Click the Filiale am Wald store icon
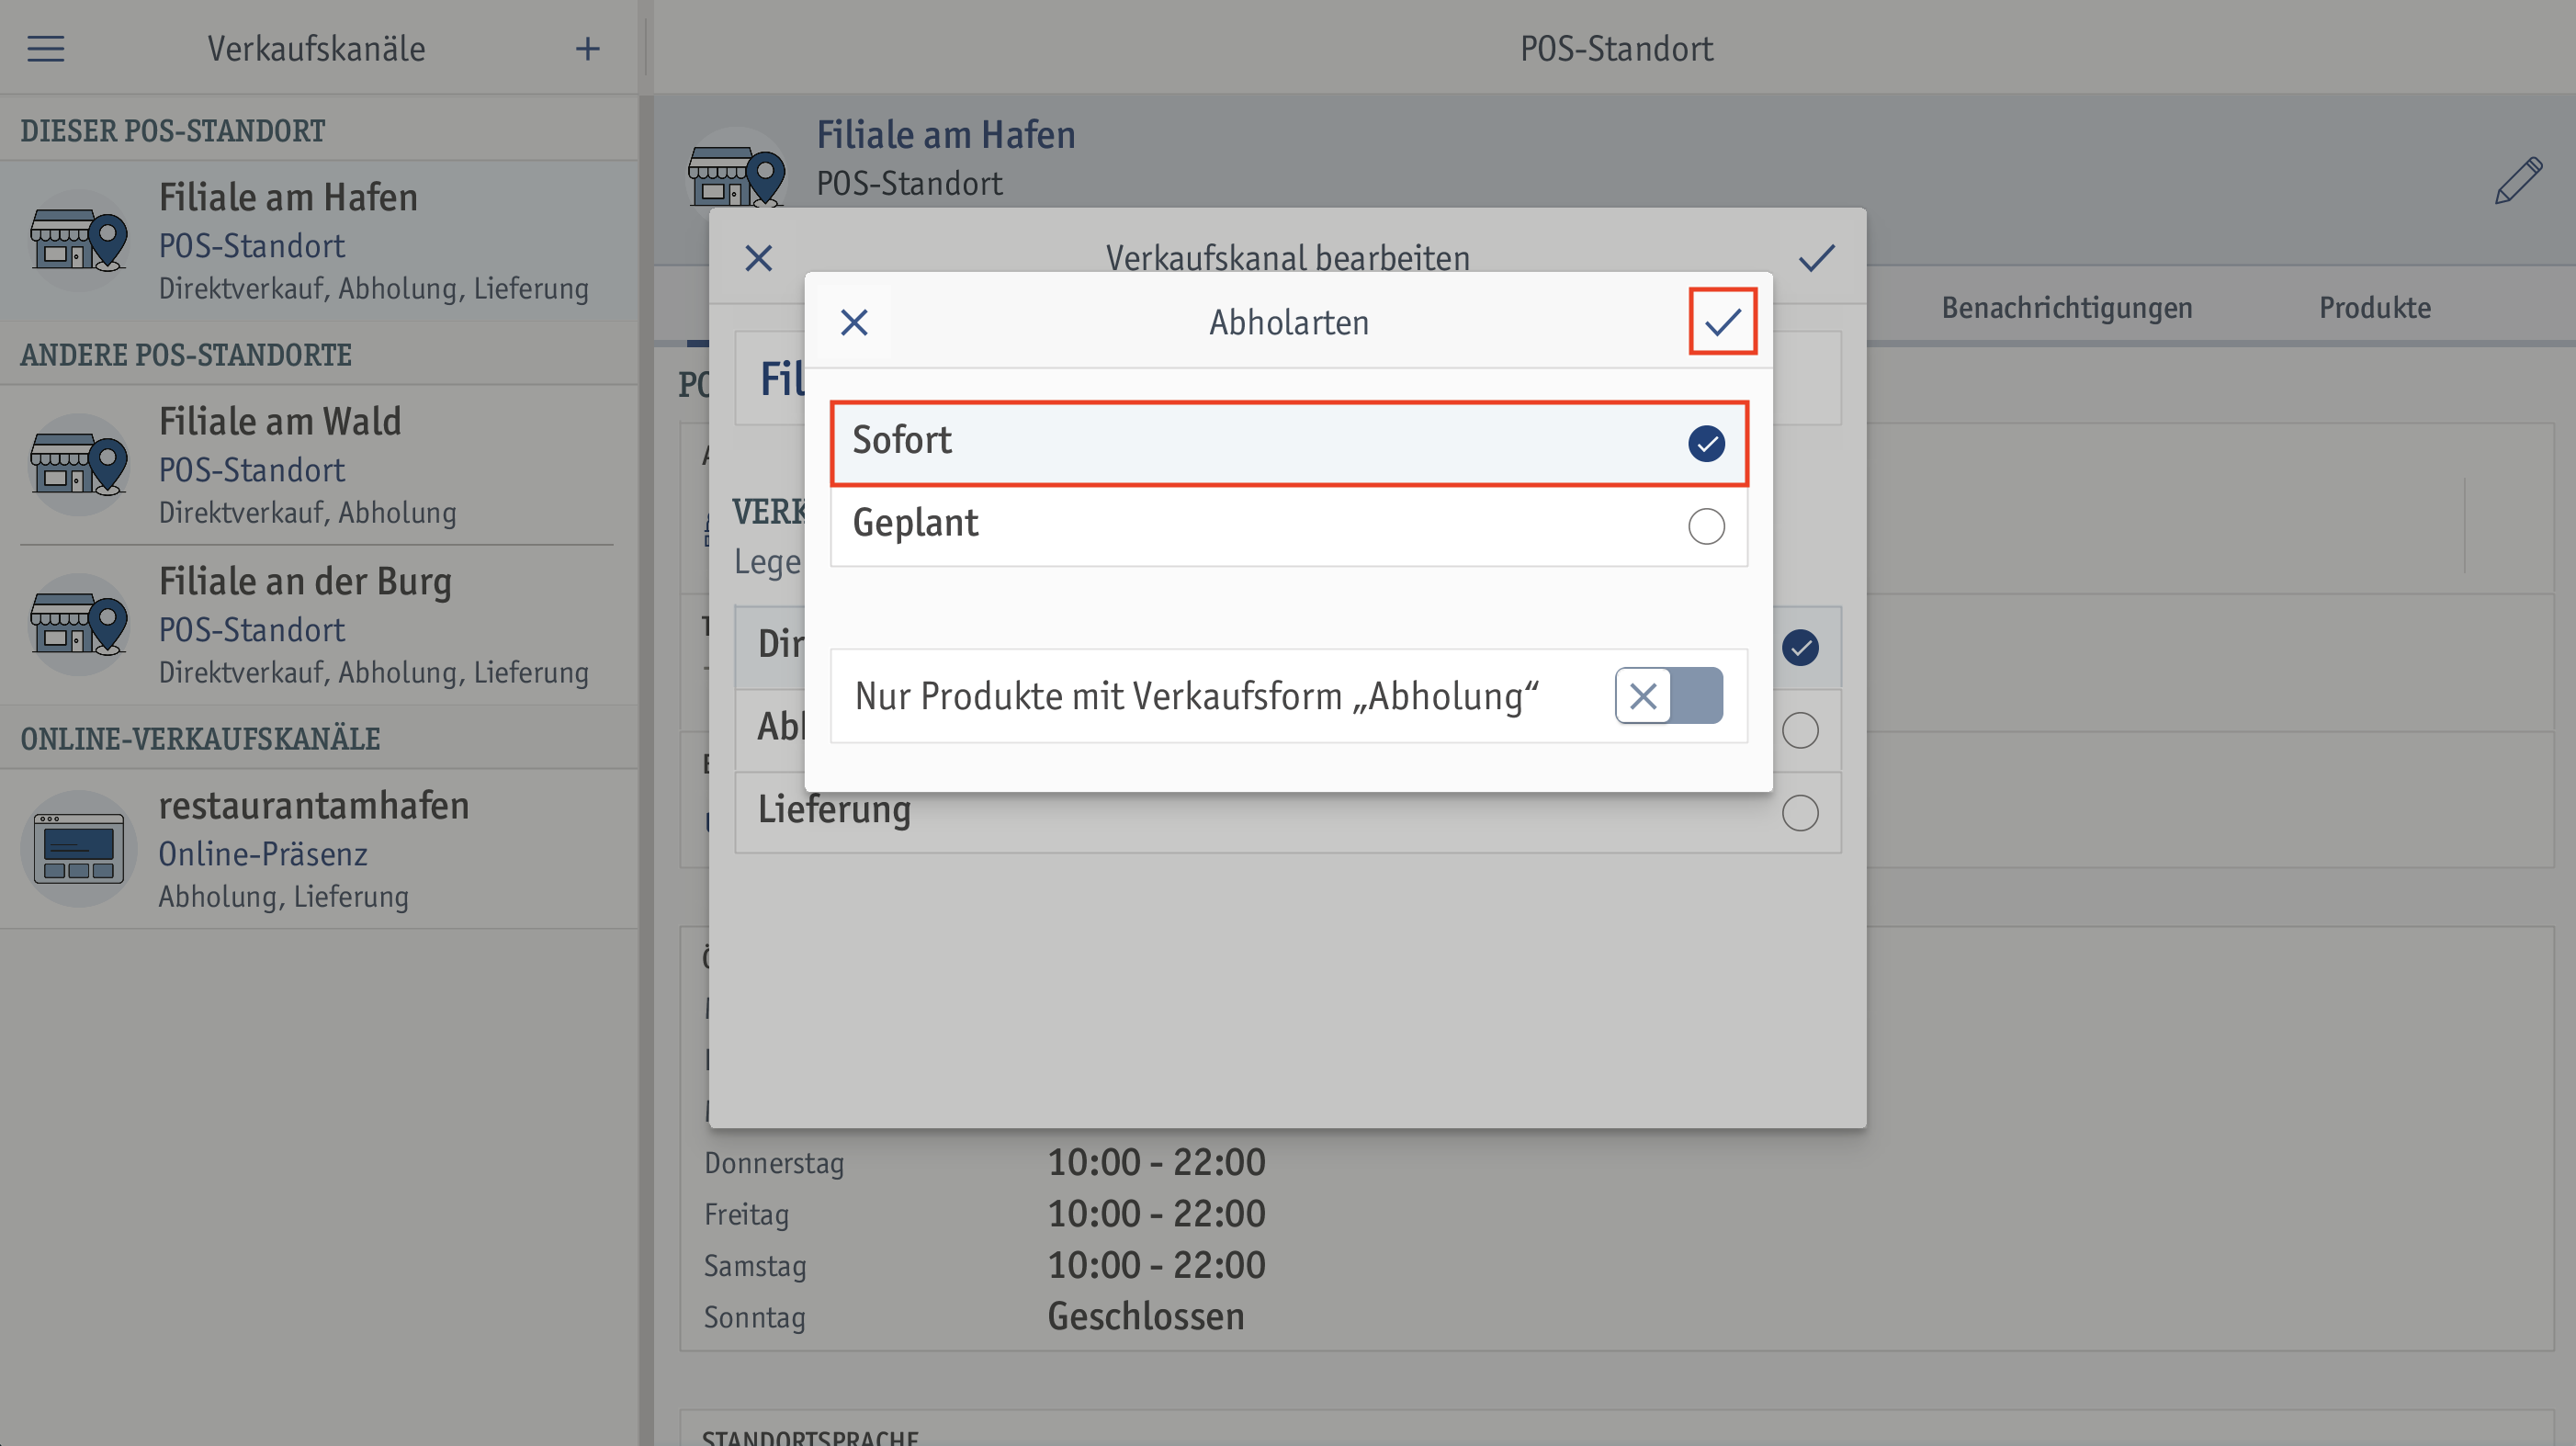Viewport: 2576px width, 1446px height. click(79, 465)
